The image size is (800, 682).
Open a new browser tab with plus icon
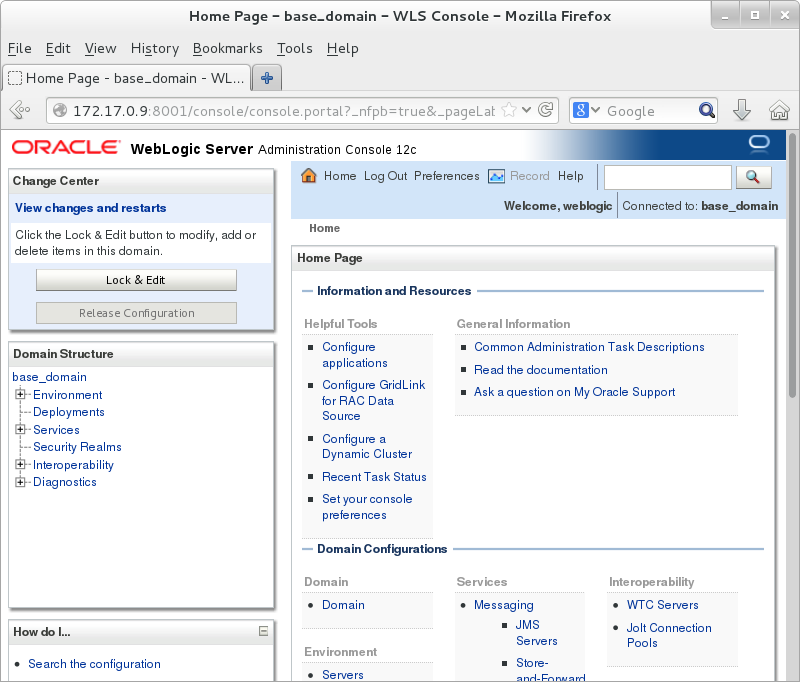coord(267,78)
